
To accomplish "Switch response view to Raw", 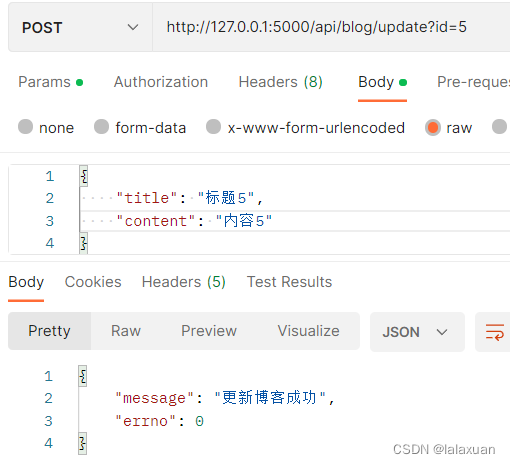I will tap(126, 331).
